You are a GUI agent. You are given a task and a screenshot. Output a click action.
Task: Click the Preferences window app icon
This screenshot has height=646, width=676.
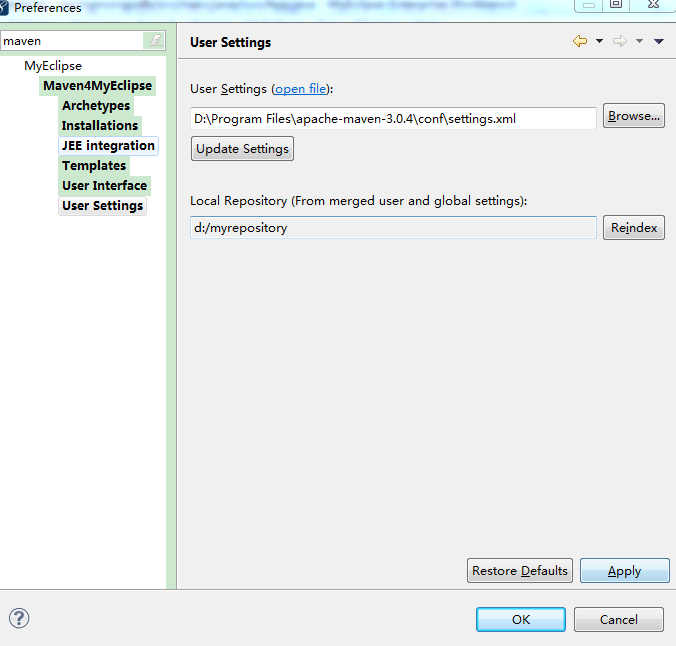(3, 7)
